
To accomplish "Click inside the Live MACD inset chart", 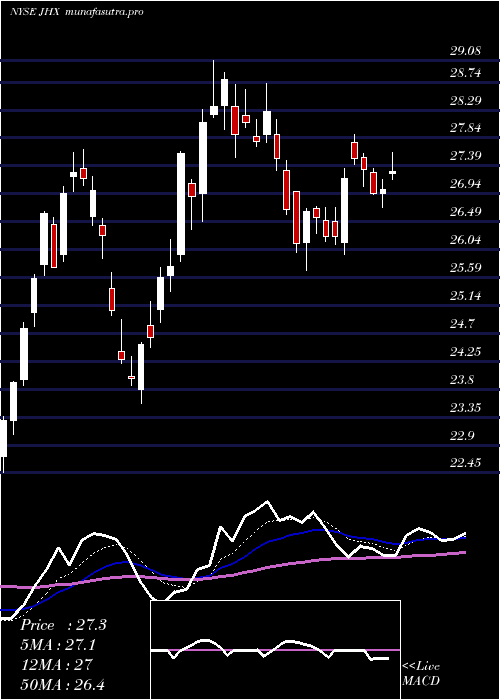I will (275, 650).
